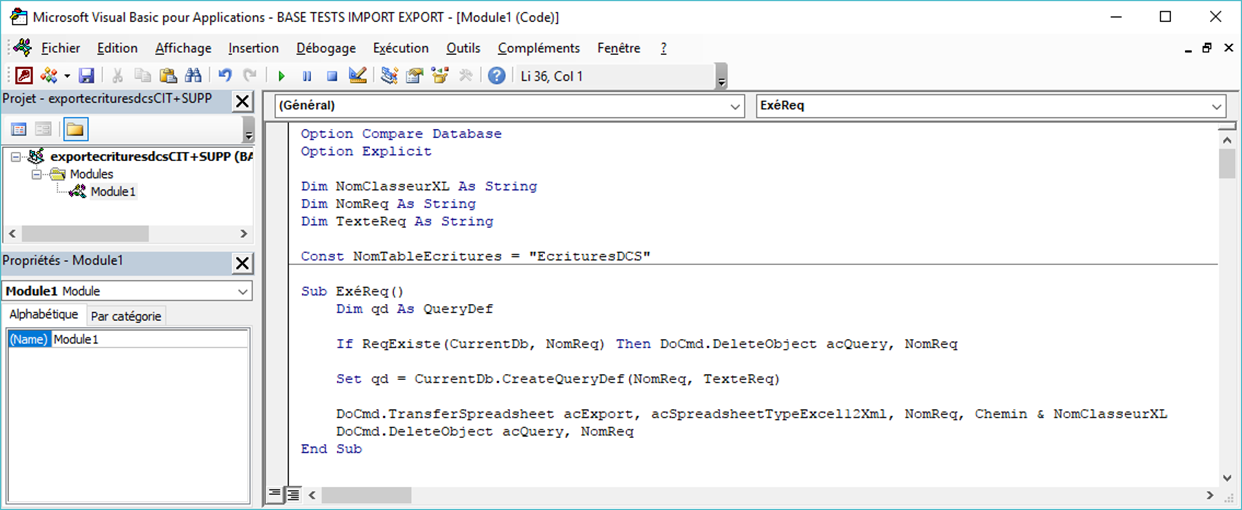Screen dimensions: 1242x510
Task: Run the Sub with green play button
Action: point(282,75)
